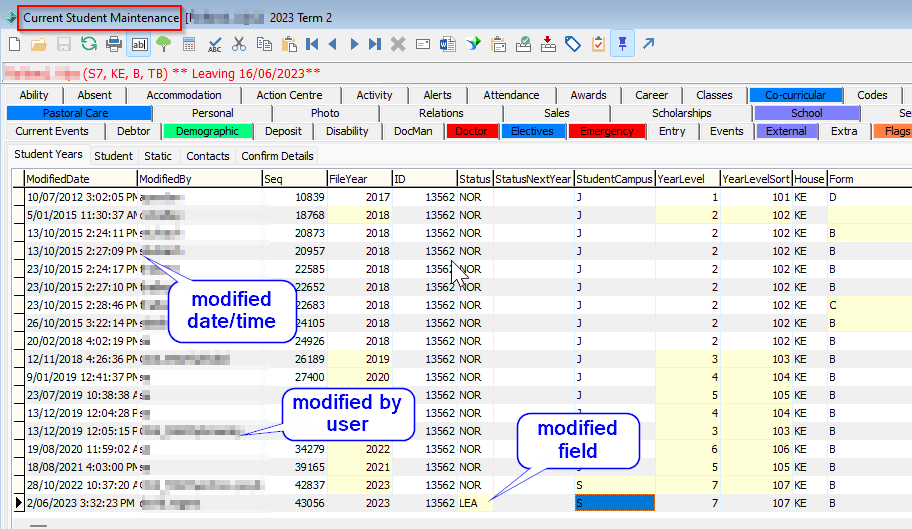
Task: Open the Co-curricular tab
Action: 795,95
